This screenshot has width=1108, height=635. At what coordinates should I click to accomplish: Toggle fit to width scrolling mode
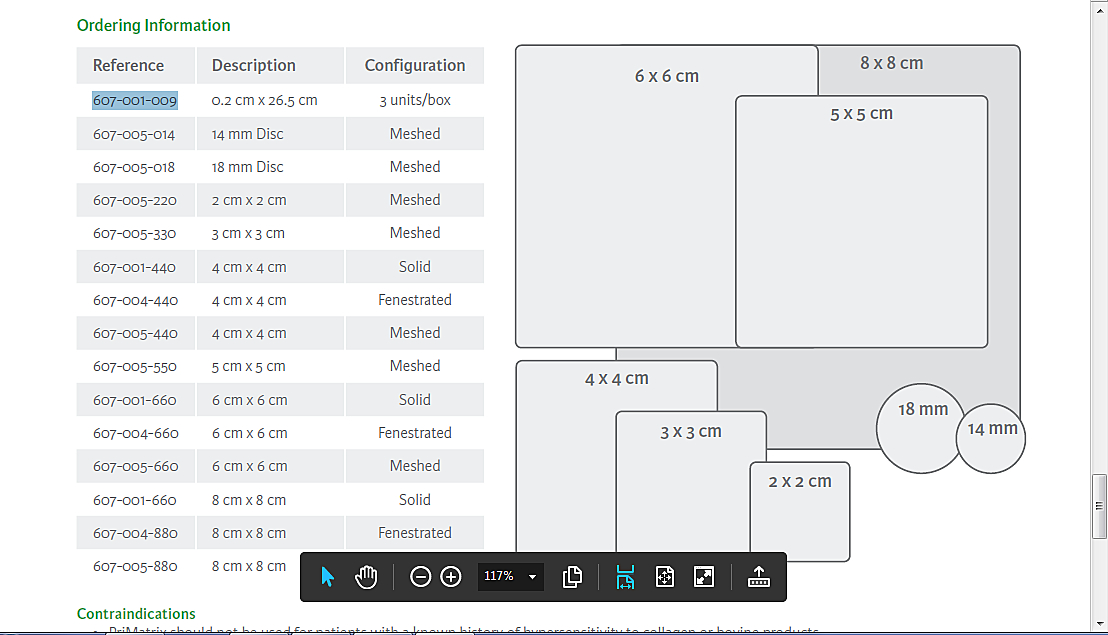(625, 577)
